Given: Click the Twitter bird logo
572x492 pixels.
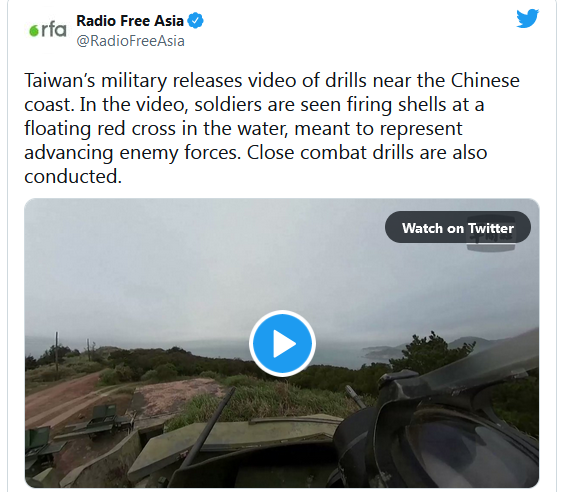Looking at the screenshot, I should click(x=527, y=18).
